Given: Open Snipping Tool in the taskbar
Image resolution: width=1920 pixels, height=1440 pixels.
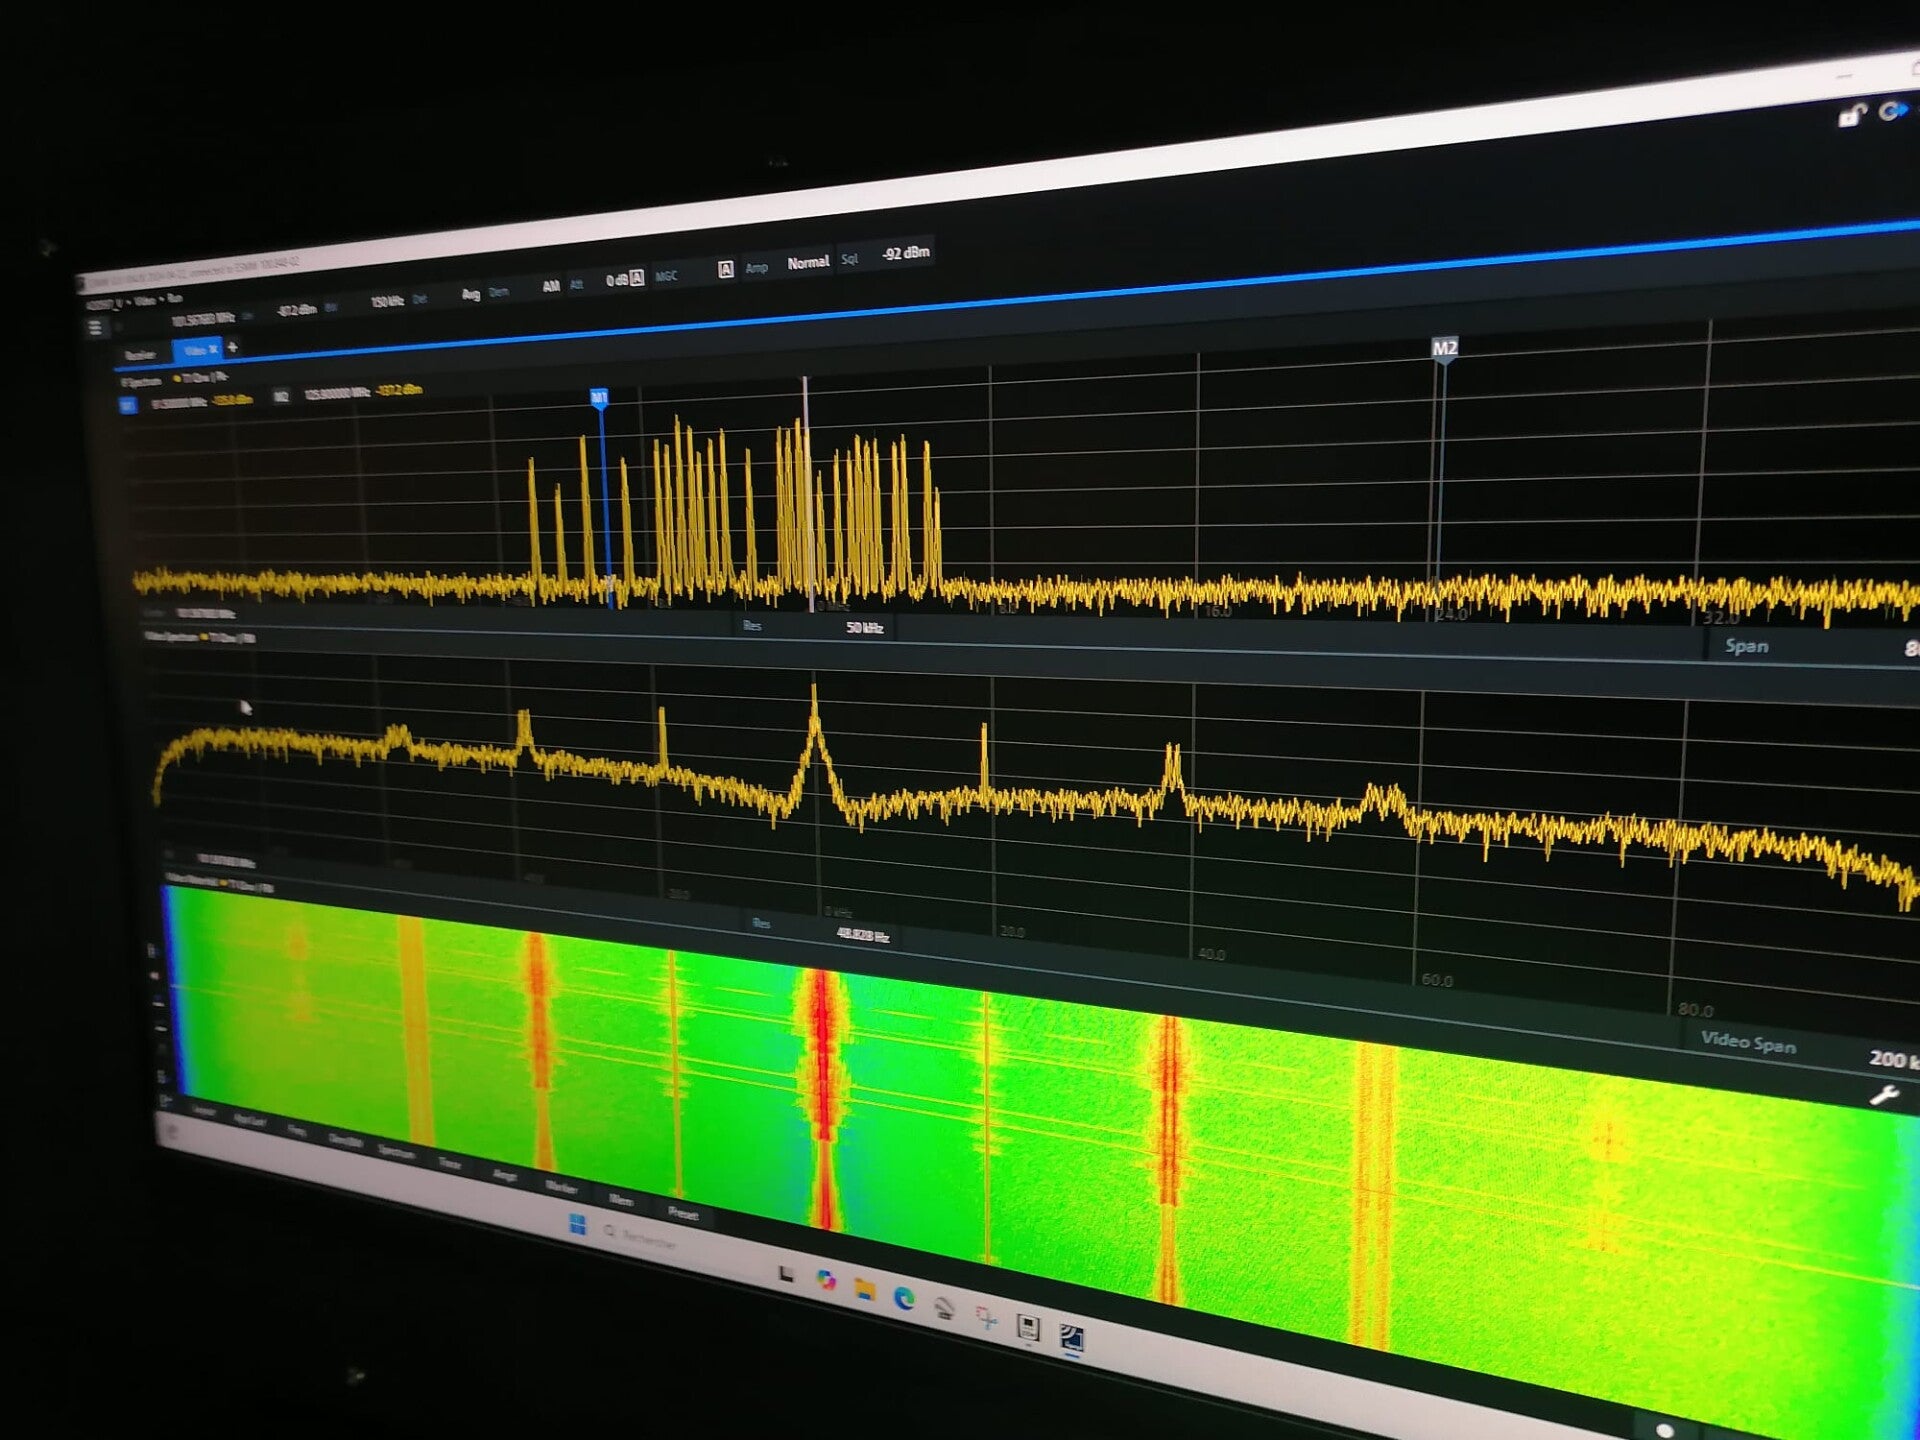Looking at the screenshot, I should (986, 1319).
